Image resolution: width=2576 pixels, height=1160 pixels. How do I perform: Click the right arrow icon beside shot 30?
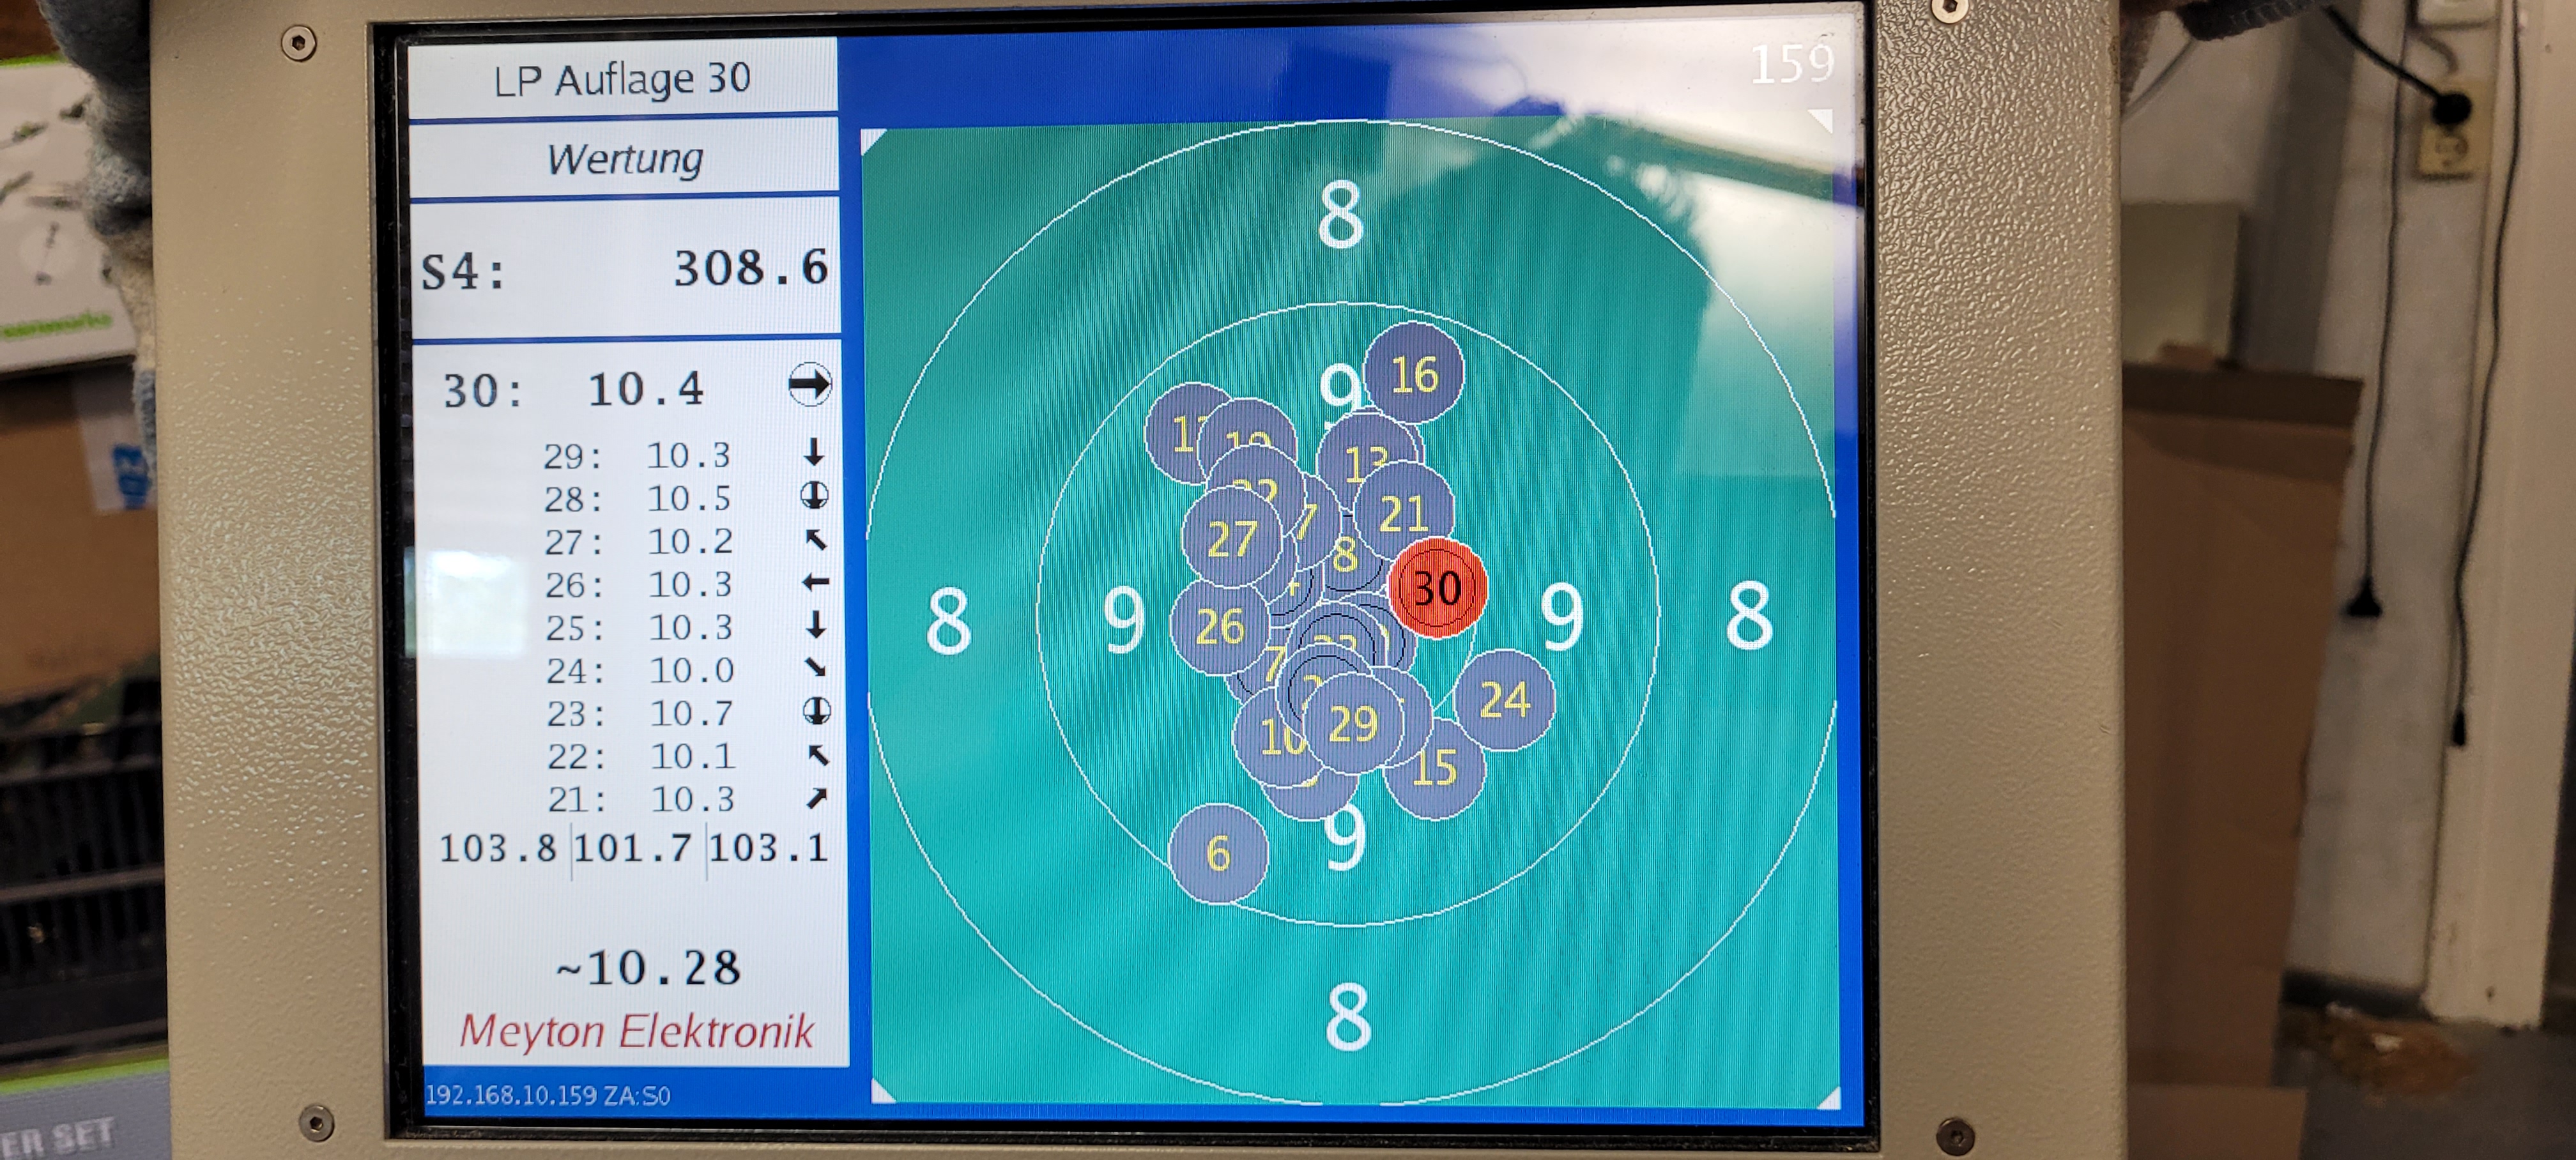pos(809,385)
